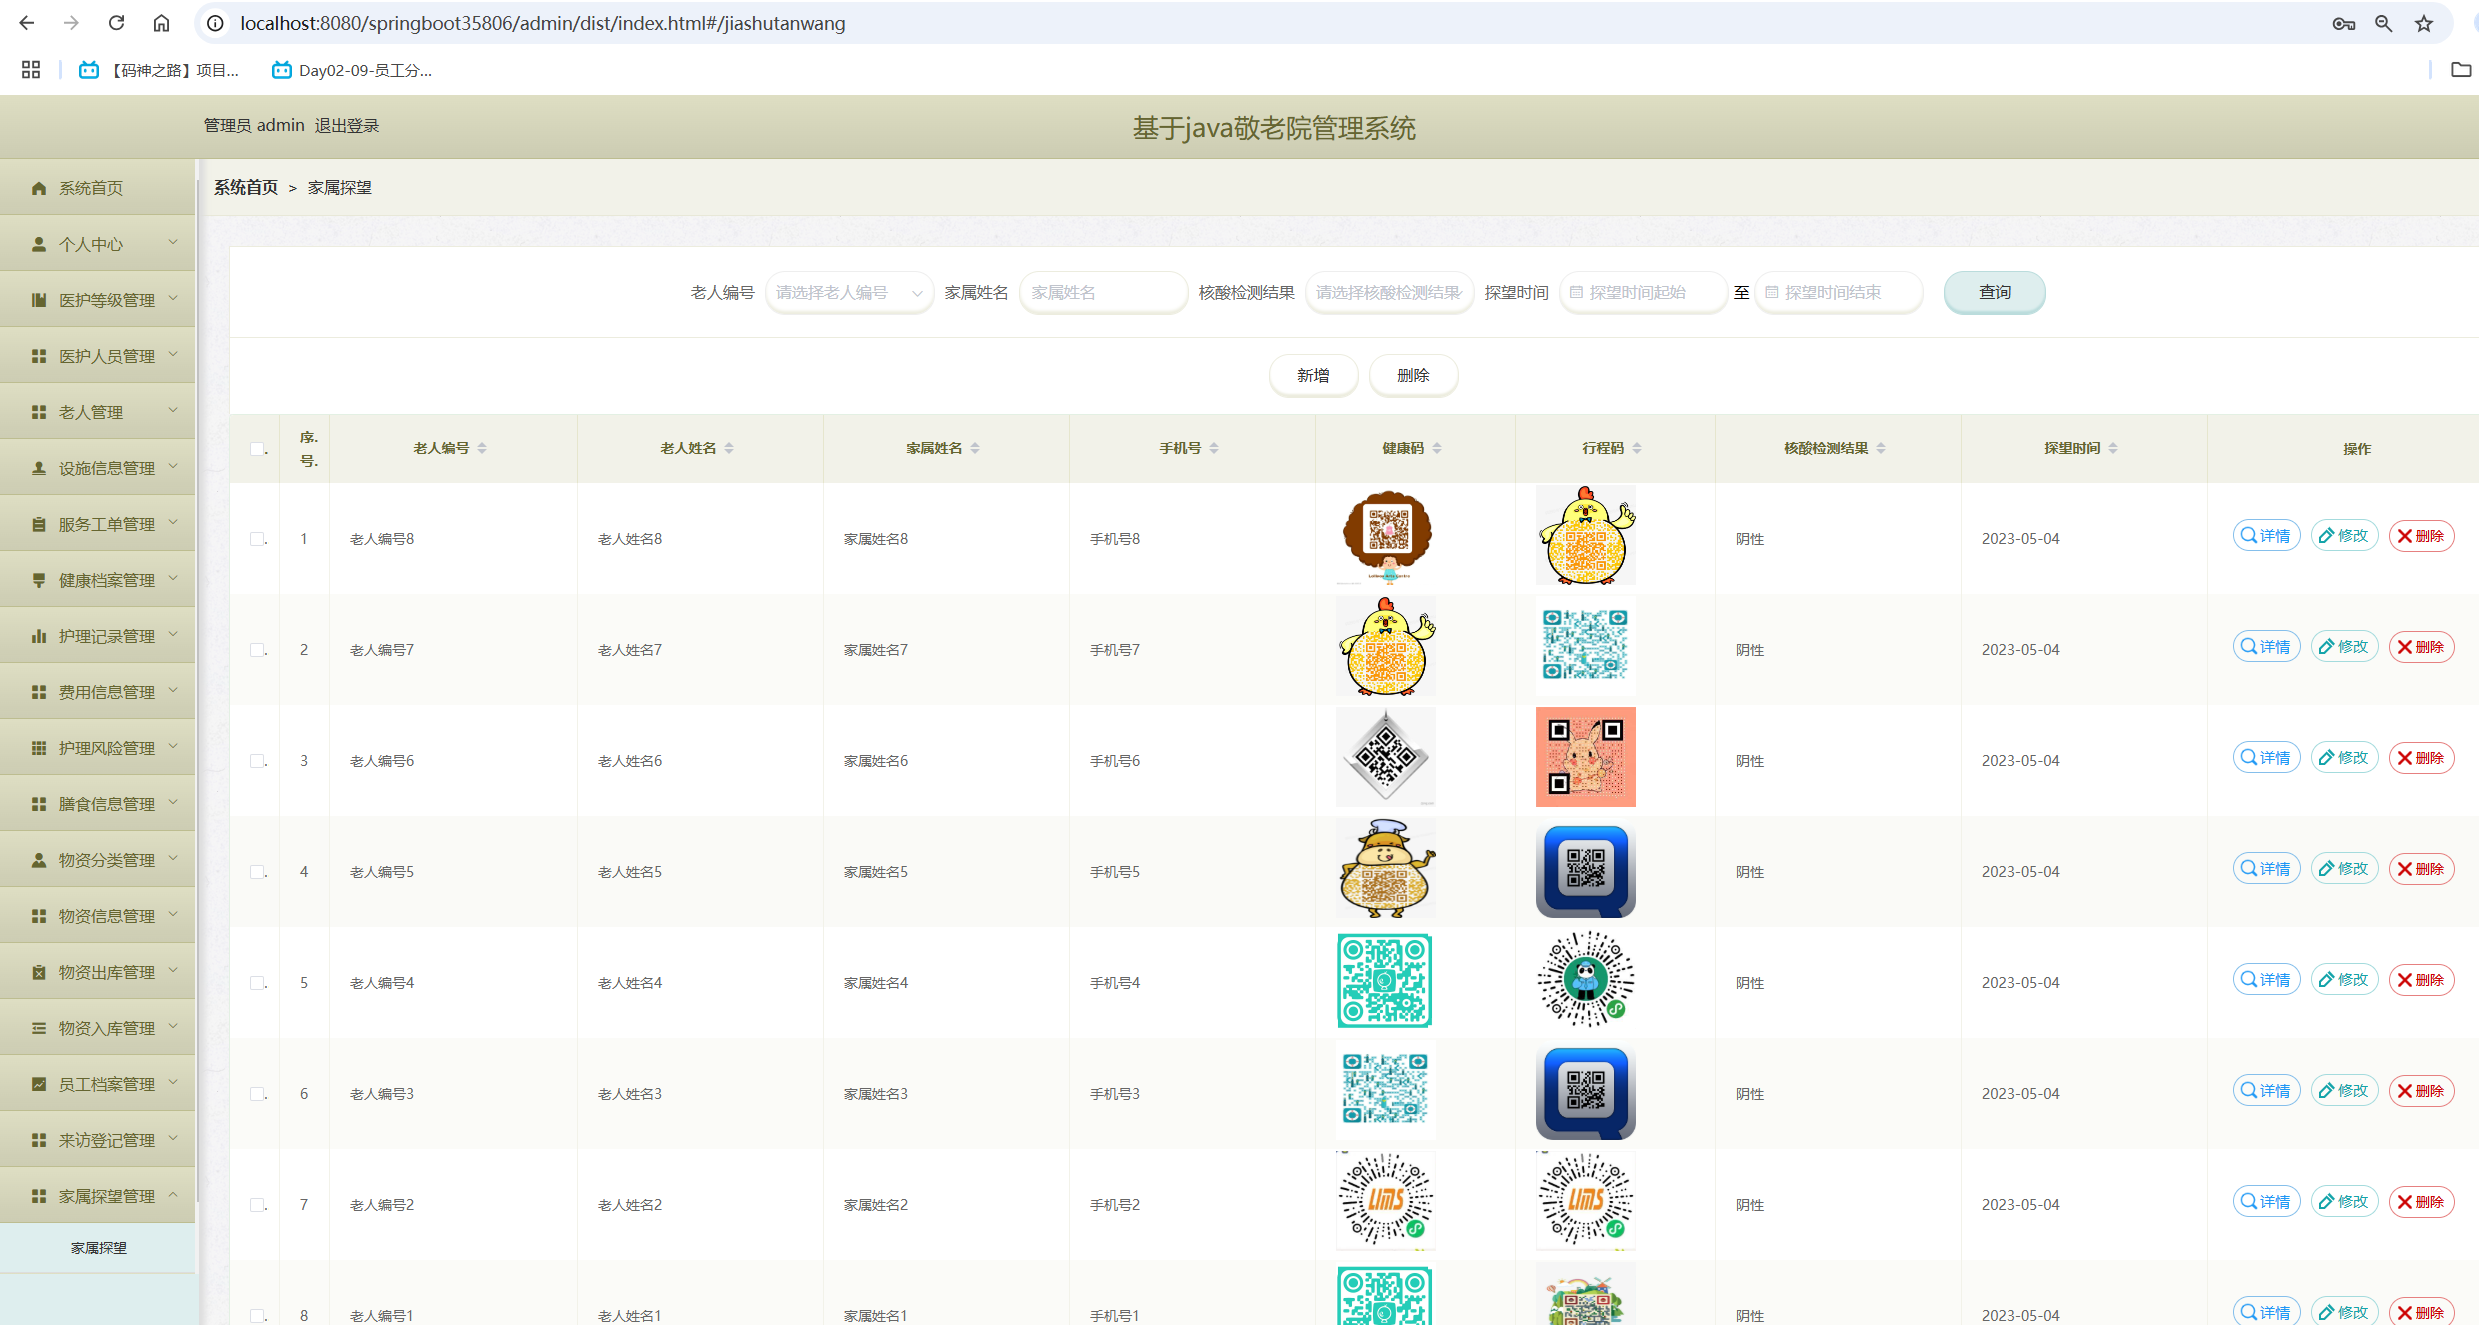
Task: Check the row checkbox for 老人编号4
Action: [x=257, y=983]
